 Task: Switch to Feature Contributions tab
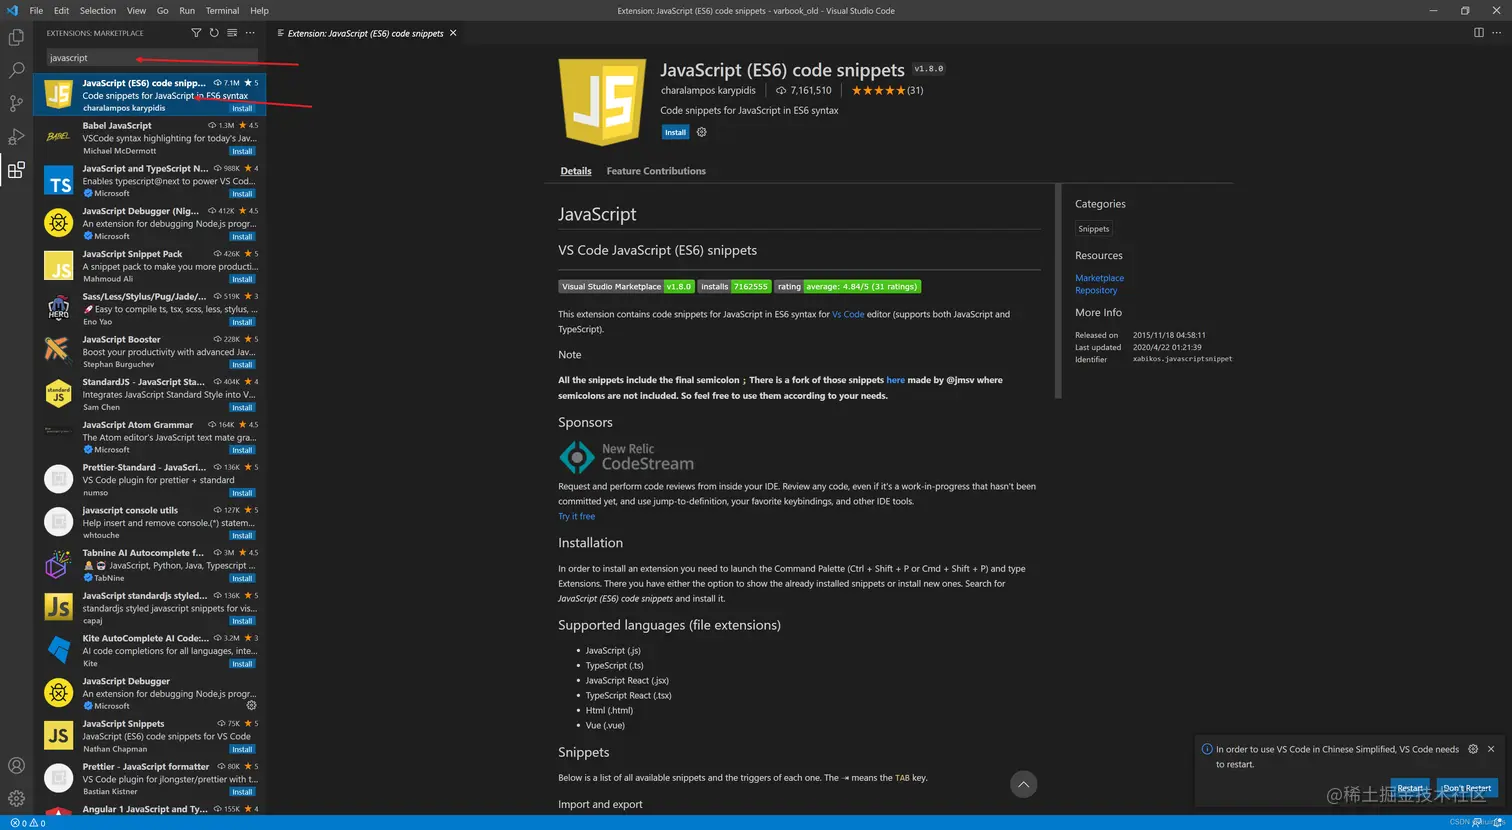[x=656, y=171]
